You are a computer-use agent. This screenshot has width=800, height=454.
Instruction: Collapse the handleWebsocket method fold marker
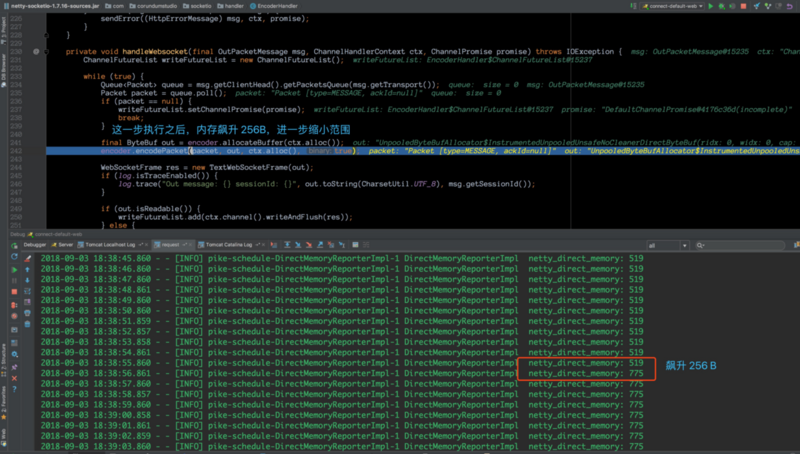[46, 52]
